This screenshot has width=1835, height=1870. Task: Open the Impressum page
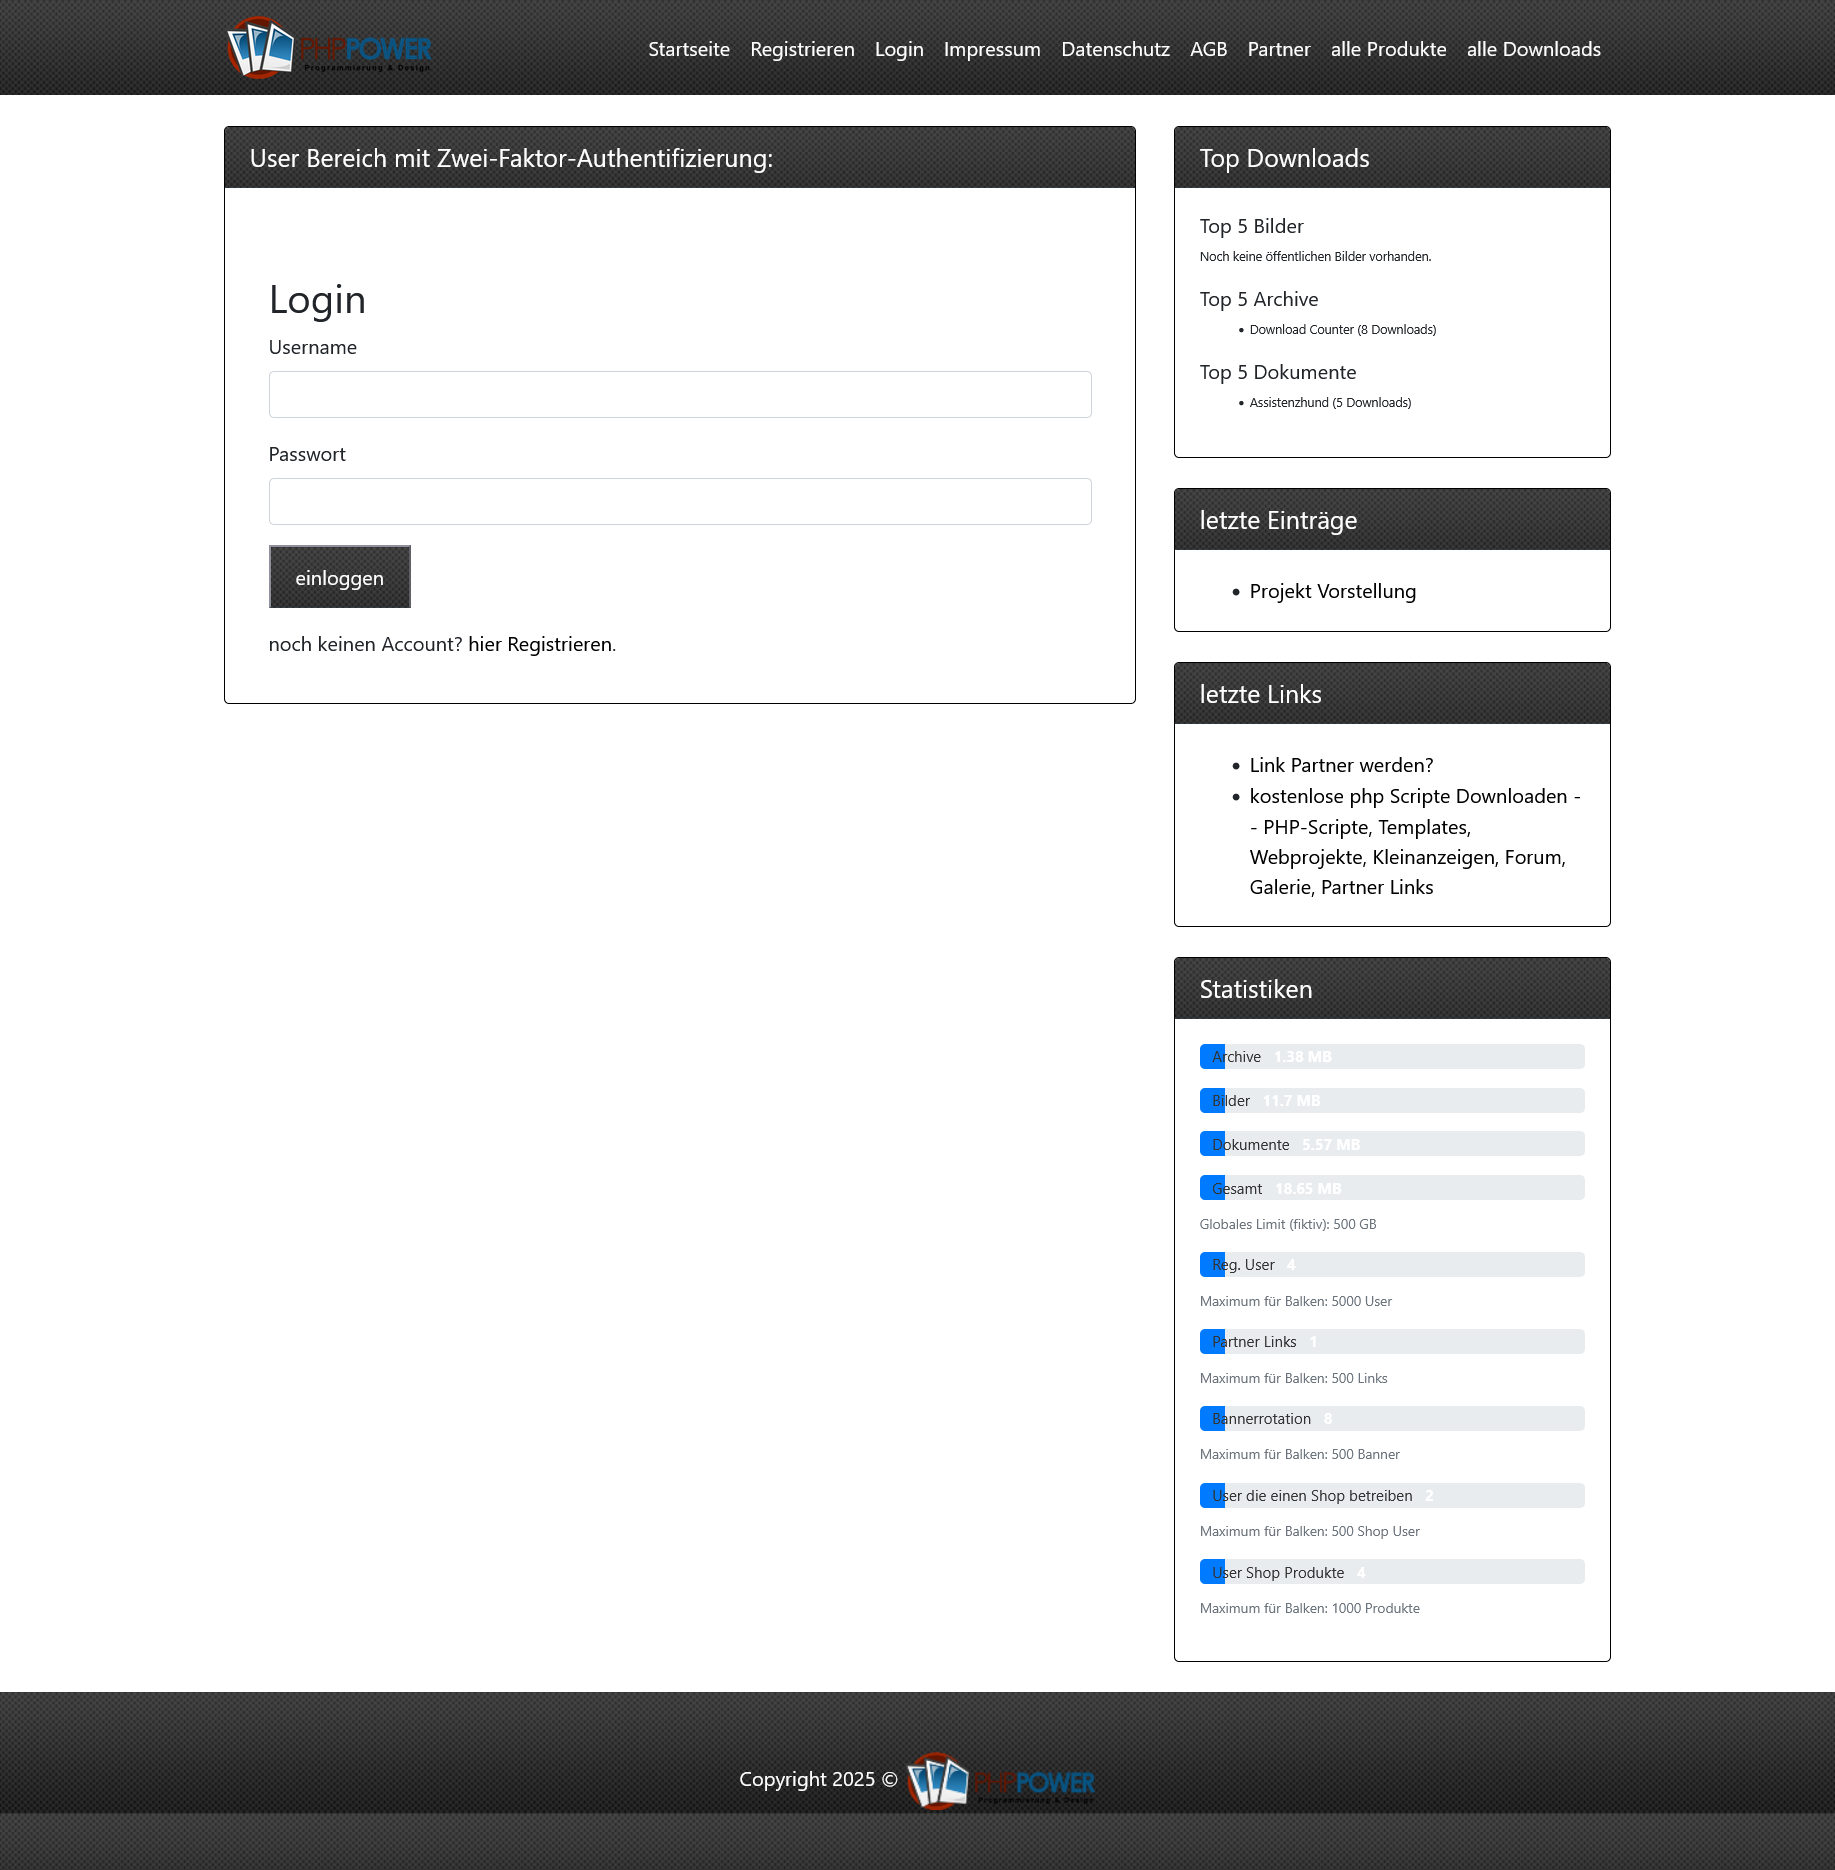pyautogui.click(x=991, y=48)
